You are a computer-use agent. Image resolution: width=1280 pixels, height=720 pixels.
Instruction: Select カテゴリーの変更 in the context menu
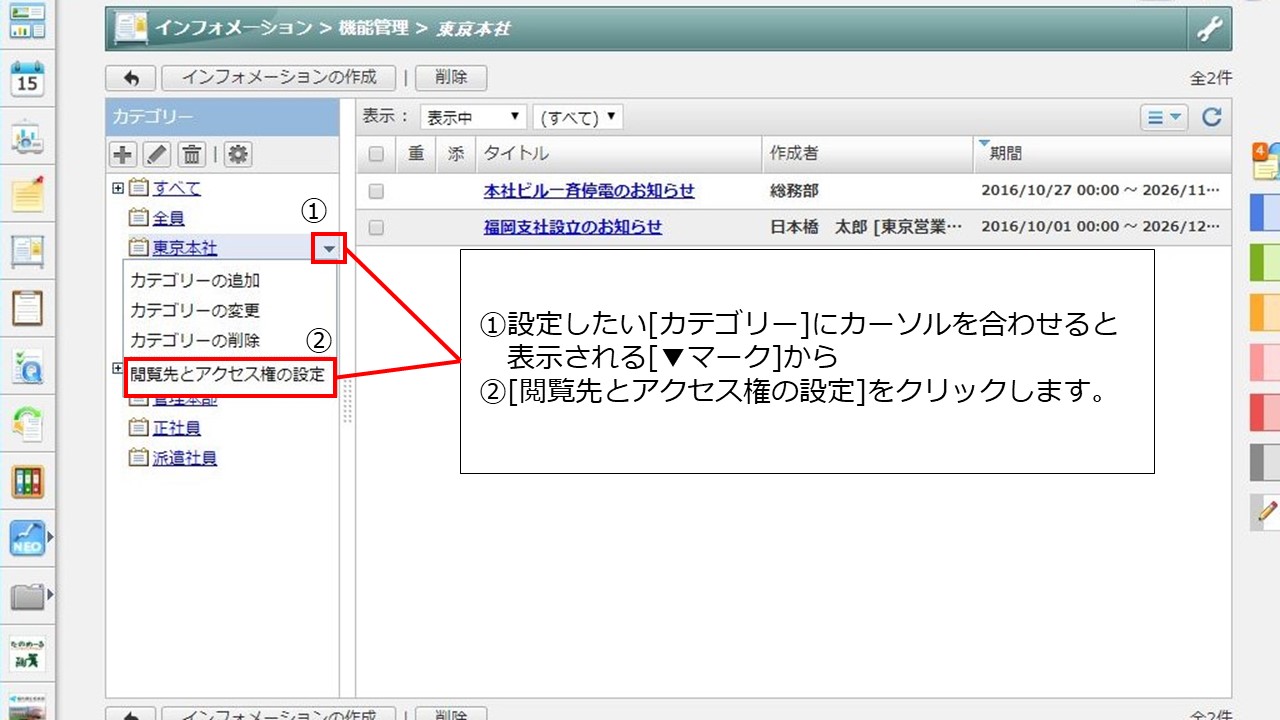point(195,310)
